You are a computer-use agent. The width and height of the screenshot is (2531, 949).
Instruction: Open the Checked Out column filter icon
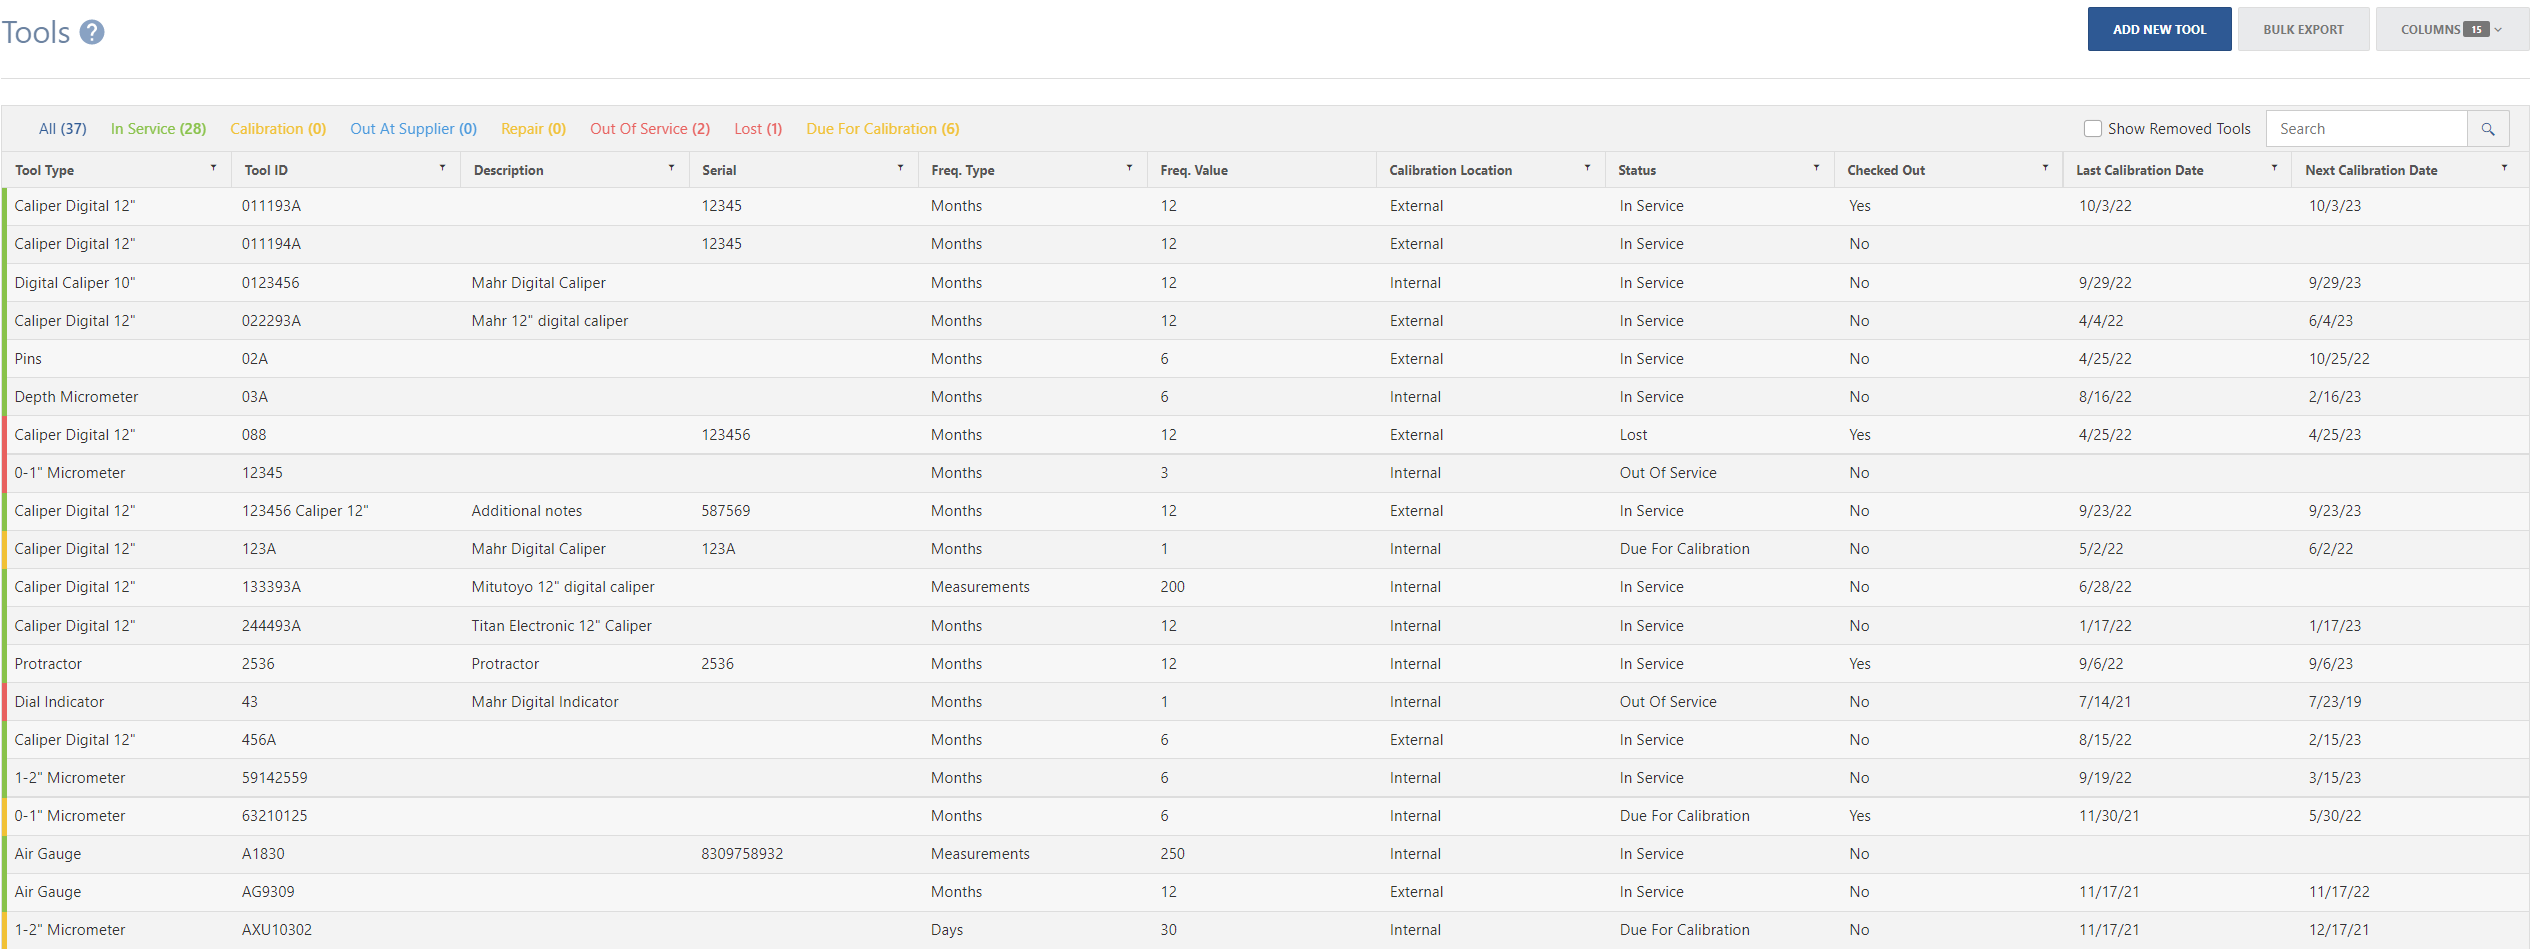(x=2045, y=168)
